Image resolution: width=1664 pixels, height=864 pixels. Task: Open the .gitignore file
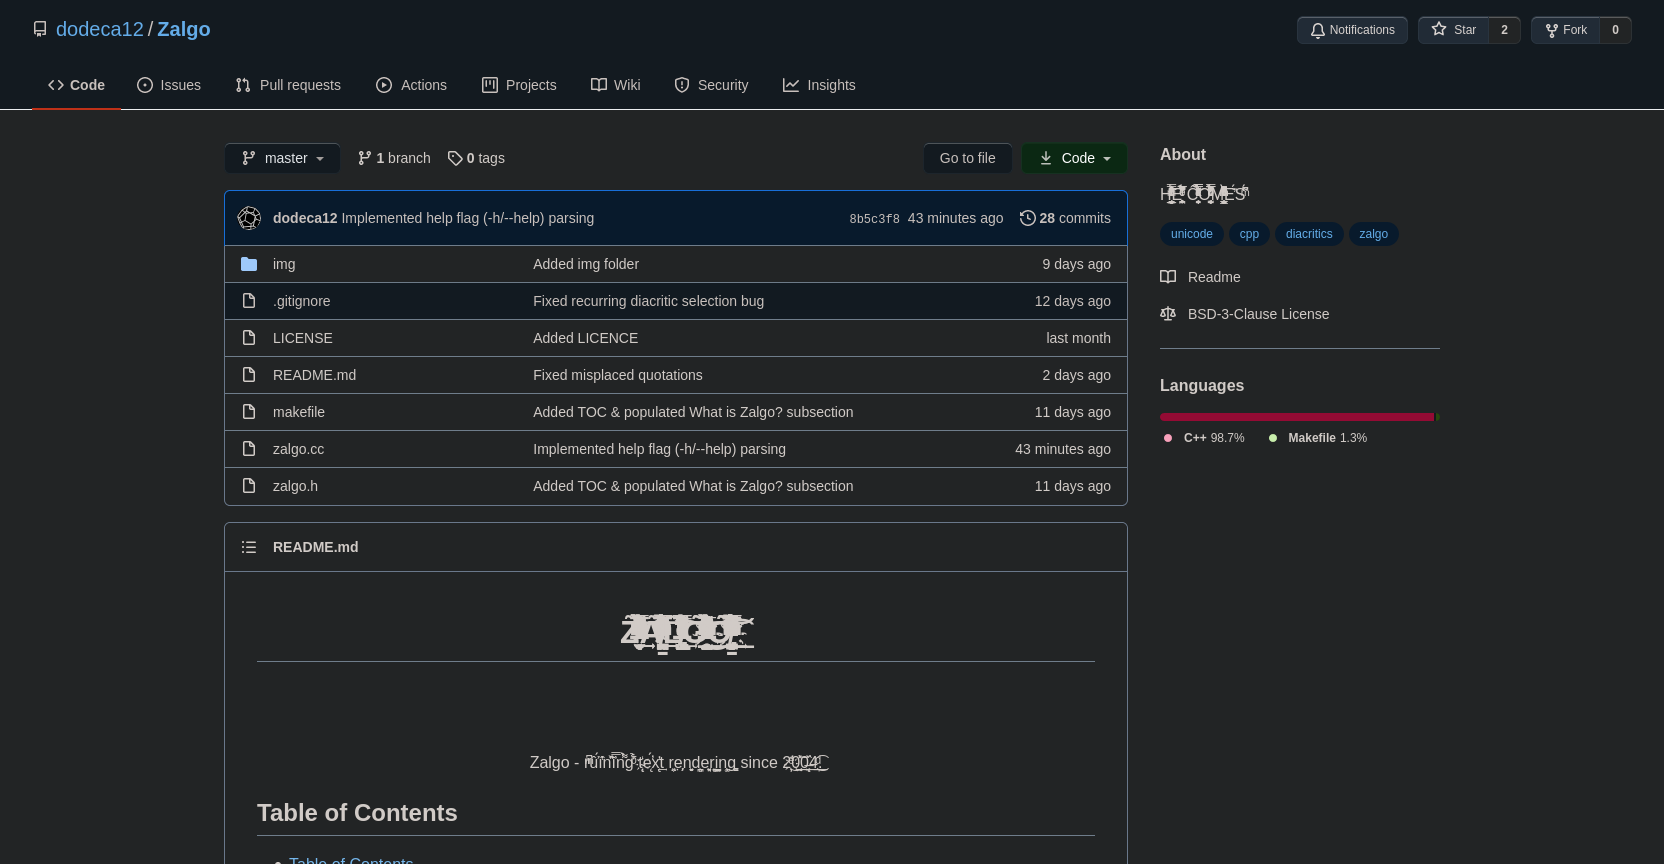[301, 301]
